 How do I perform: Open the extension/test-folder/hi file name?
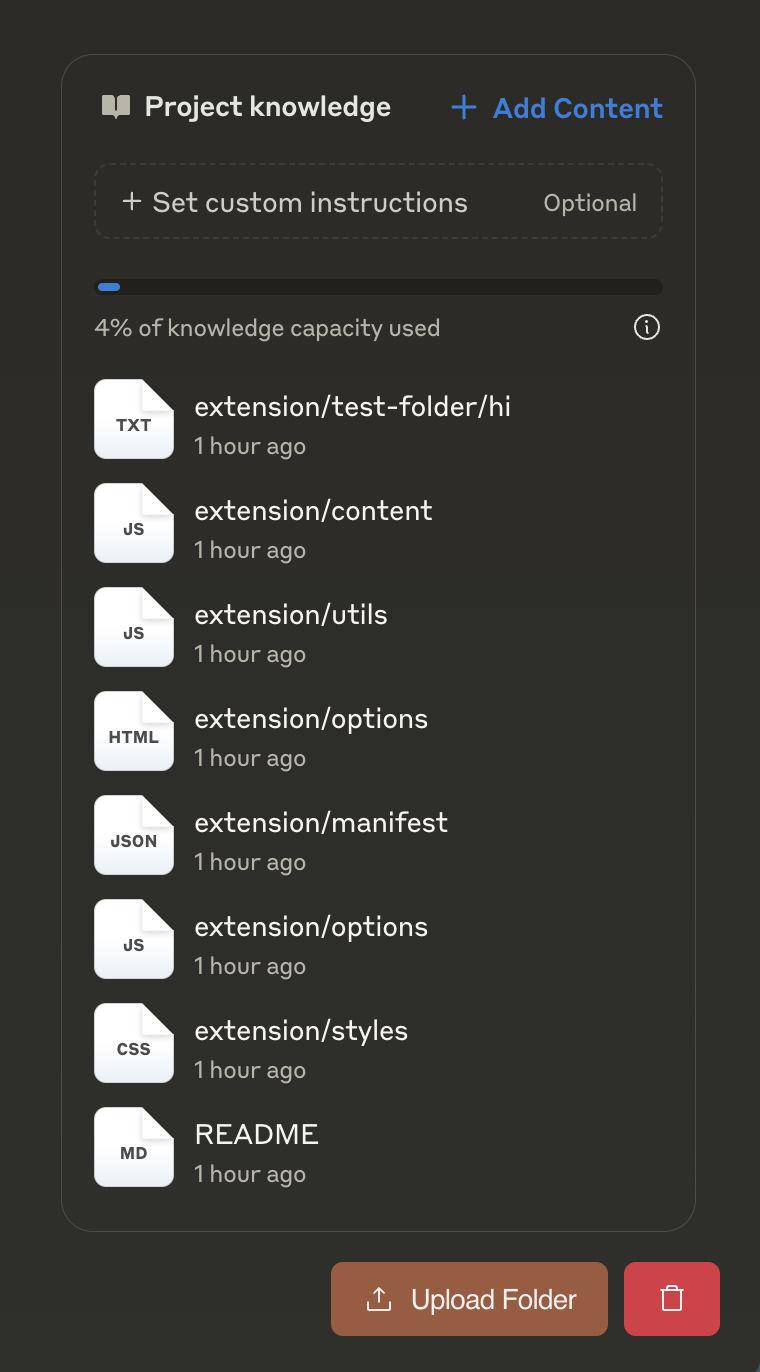pyautogui.click(x=353, y=407)
